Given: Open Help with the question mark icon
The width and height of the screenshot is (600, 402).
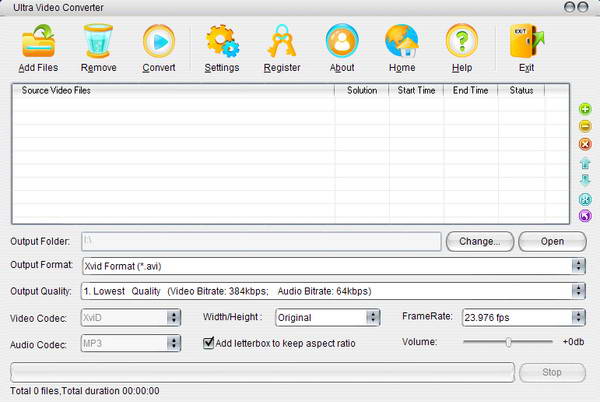Looking at the screenshot, I should [x=462, y=41].
